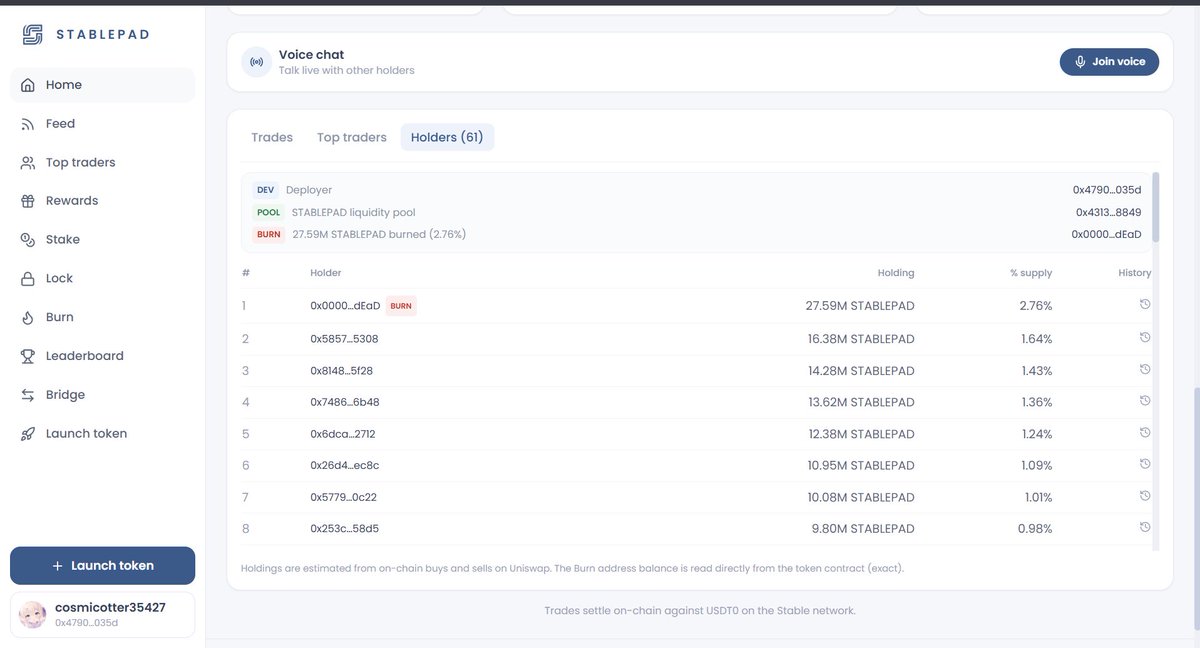Screen dimensions: 1200x648
Task: Click the Holder column header
Action: coord(326,273)
